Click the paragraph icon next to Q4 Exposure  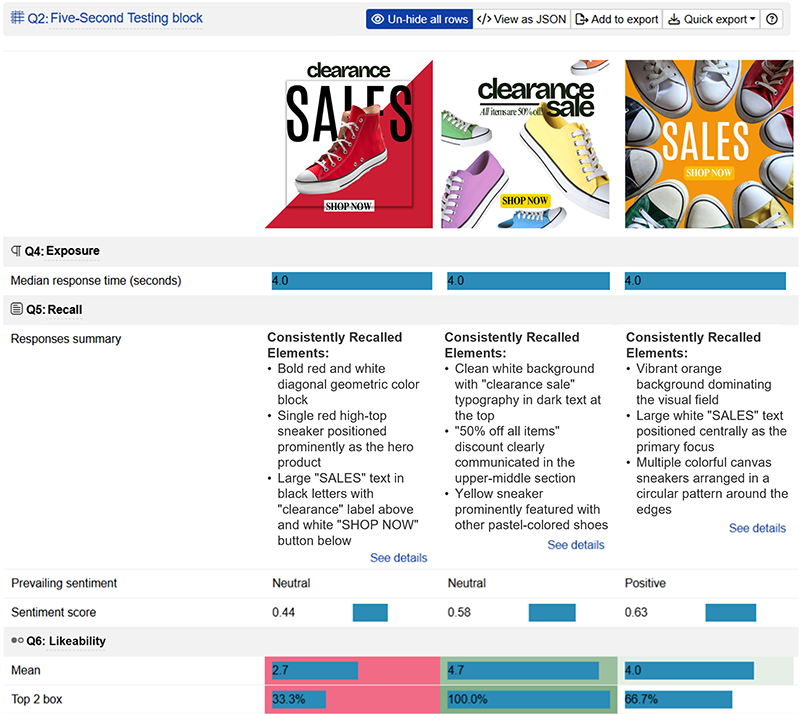pyautogui.click(x=16, y=251)
